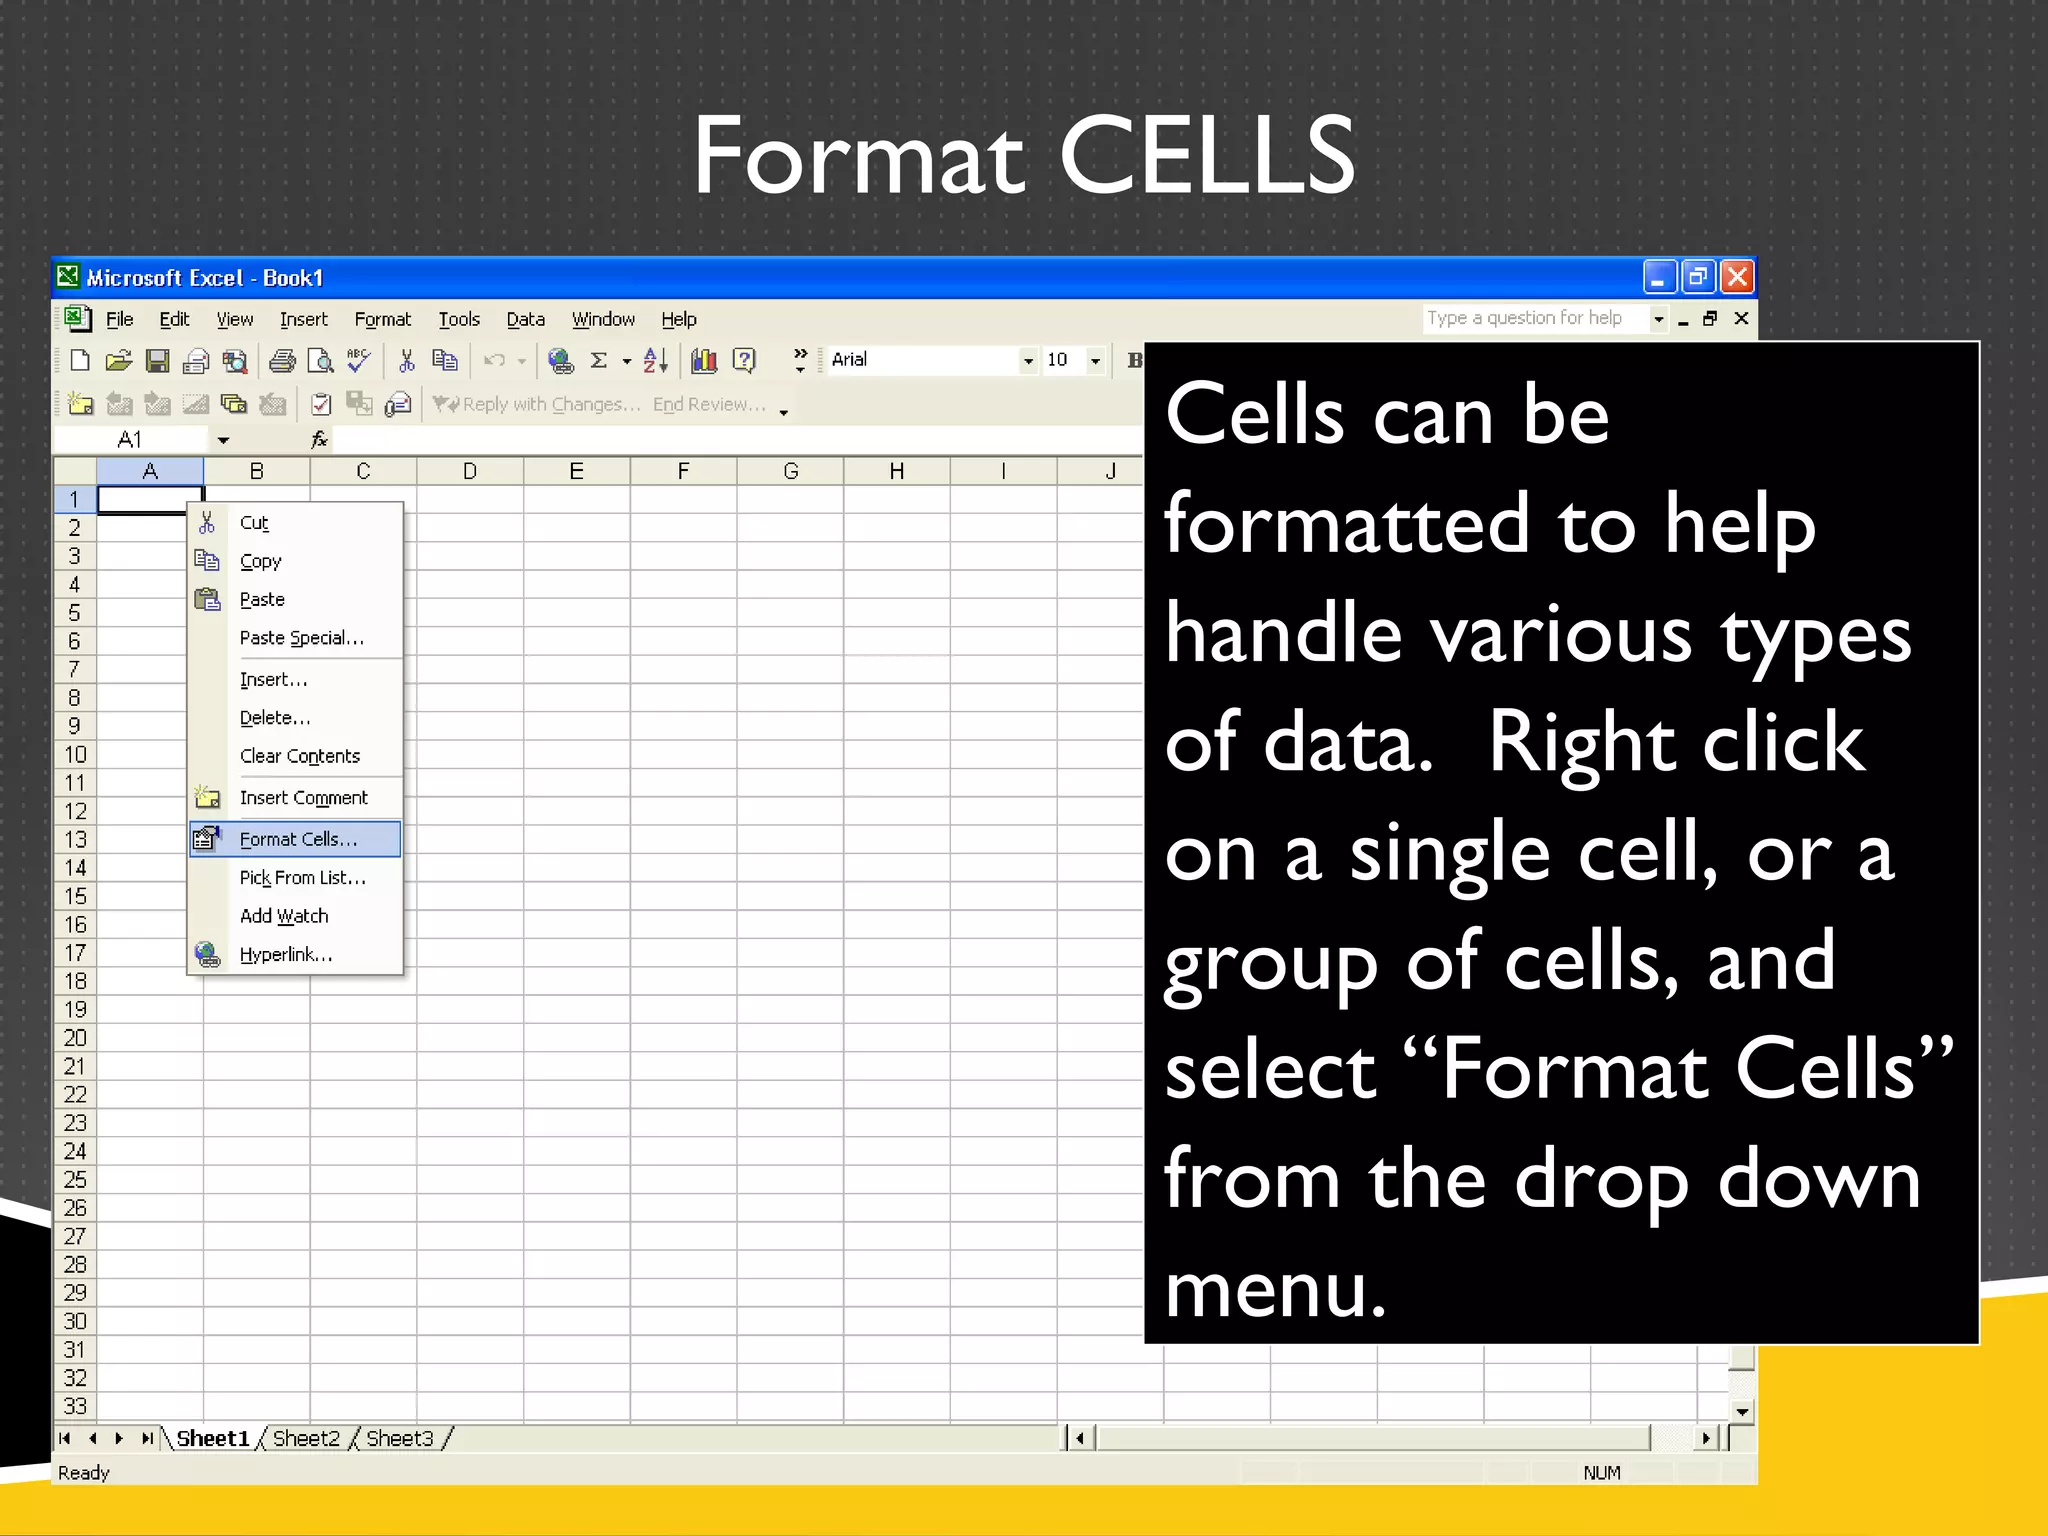
Task: Click the New blank workbook icon
Action: 80,361
